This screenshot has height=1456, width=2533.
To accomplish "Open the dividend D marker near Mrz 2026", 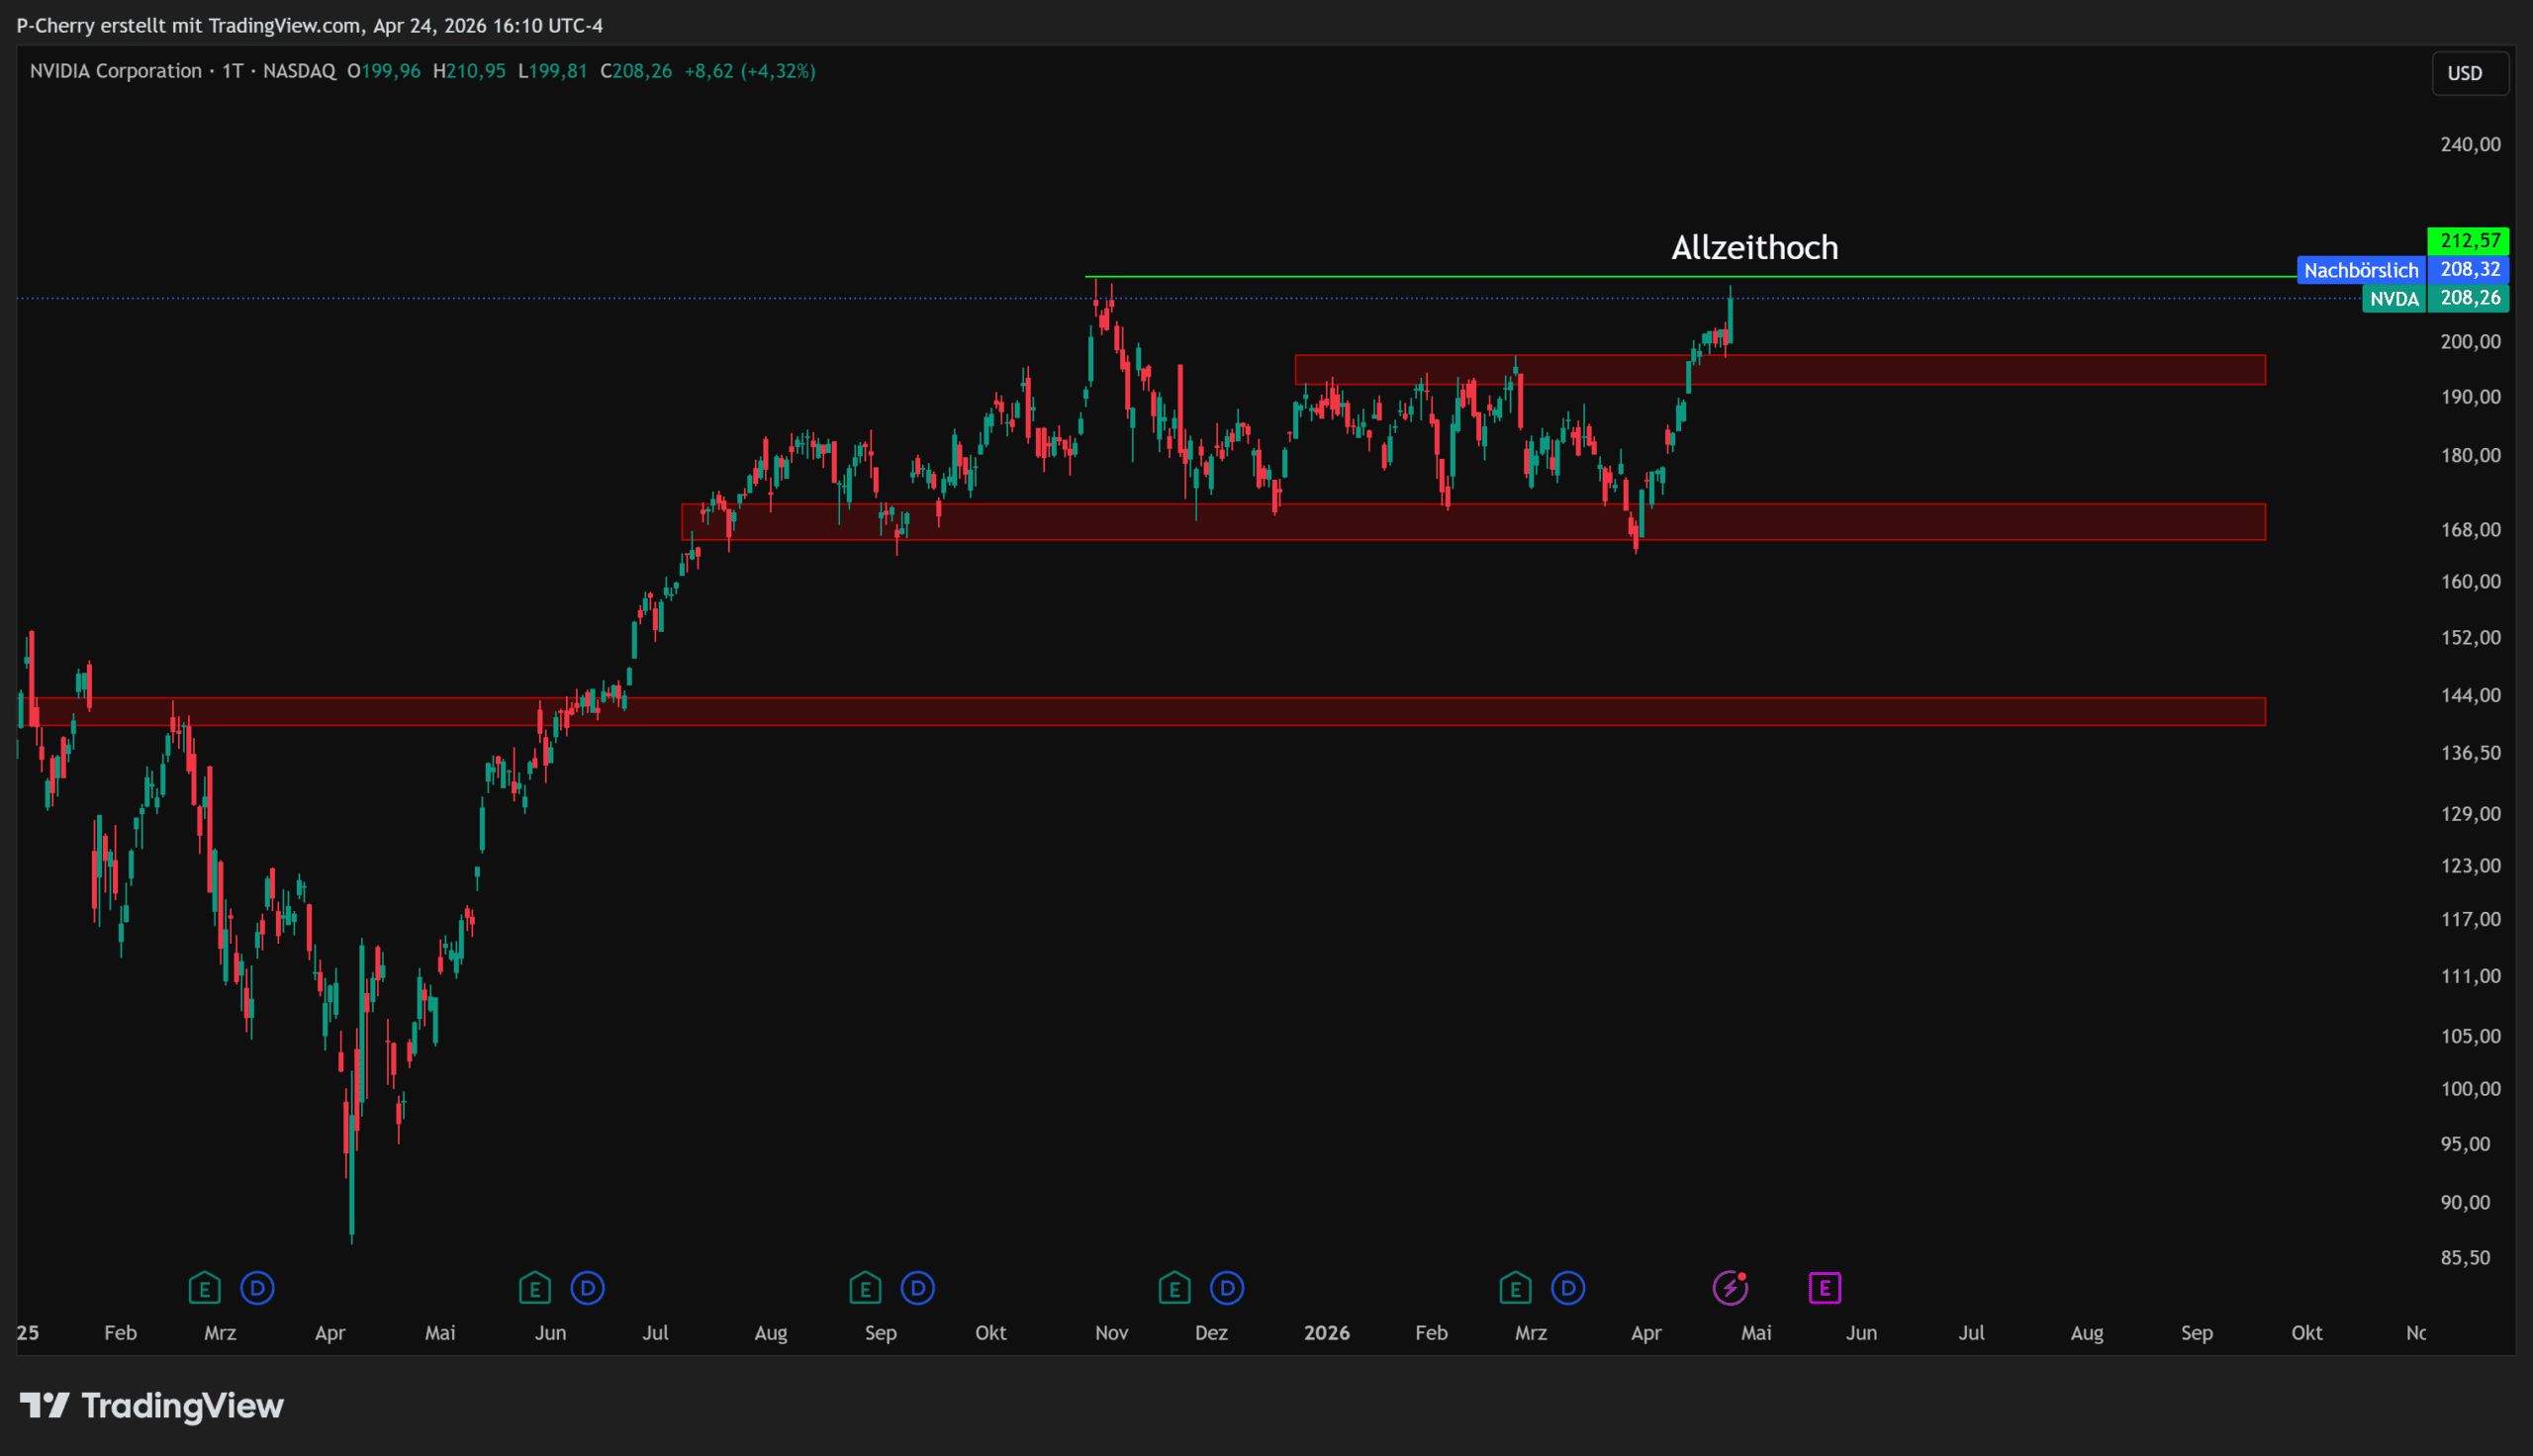I will (x=1567, y=1288).
